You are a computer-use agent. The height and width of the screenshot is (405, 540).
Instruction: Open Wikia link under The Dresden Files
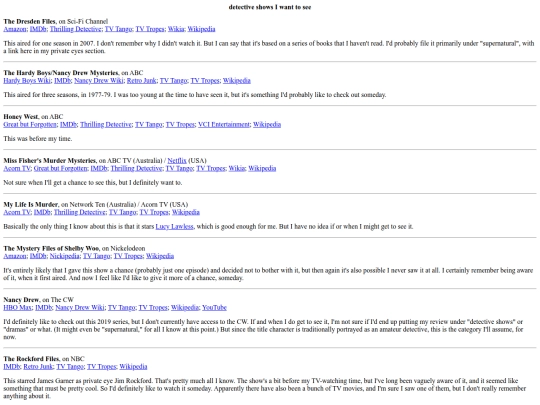point(176,29)
